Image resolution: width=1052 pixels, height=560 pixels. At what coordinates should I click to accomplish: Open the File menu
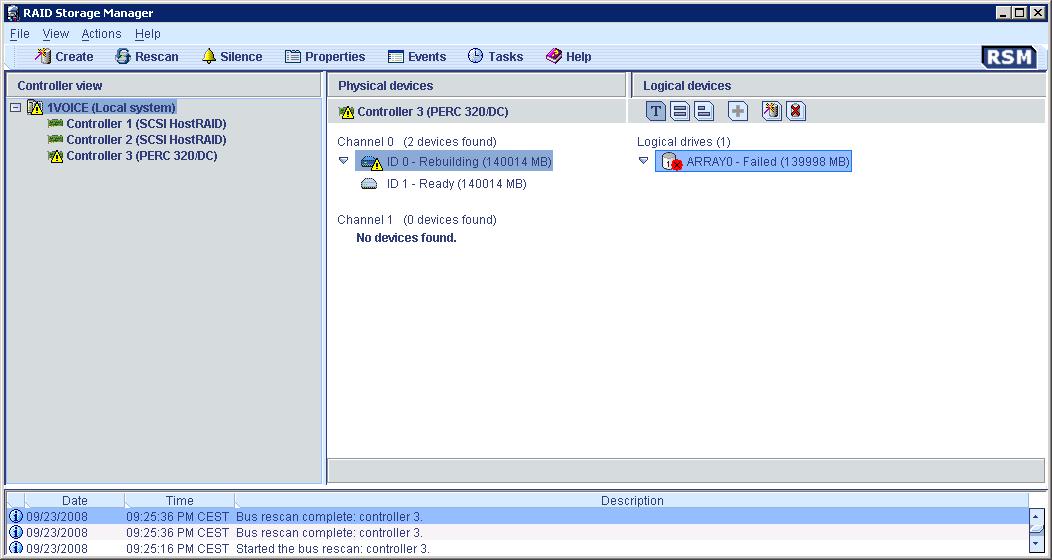(x=19, y=34)
